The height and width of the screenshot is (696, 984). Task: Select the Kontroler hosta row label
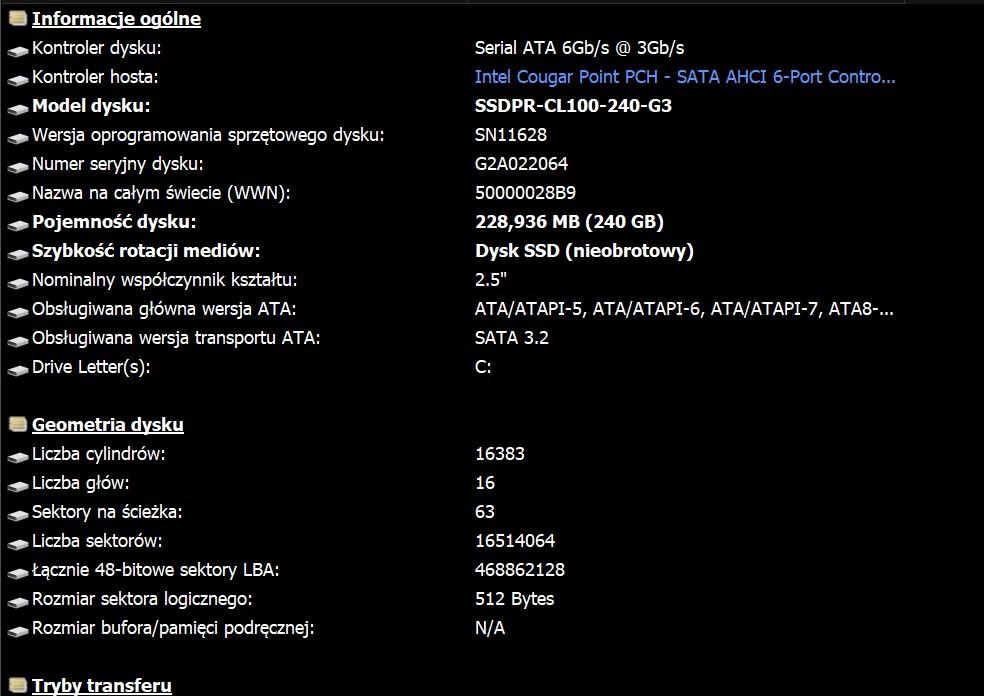[x=95, y=77]
